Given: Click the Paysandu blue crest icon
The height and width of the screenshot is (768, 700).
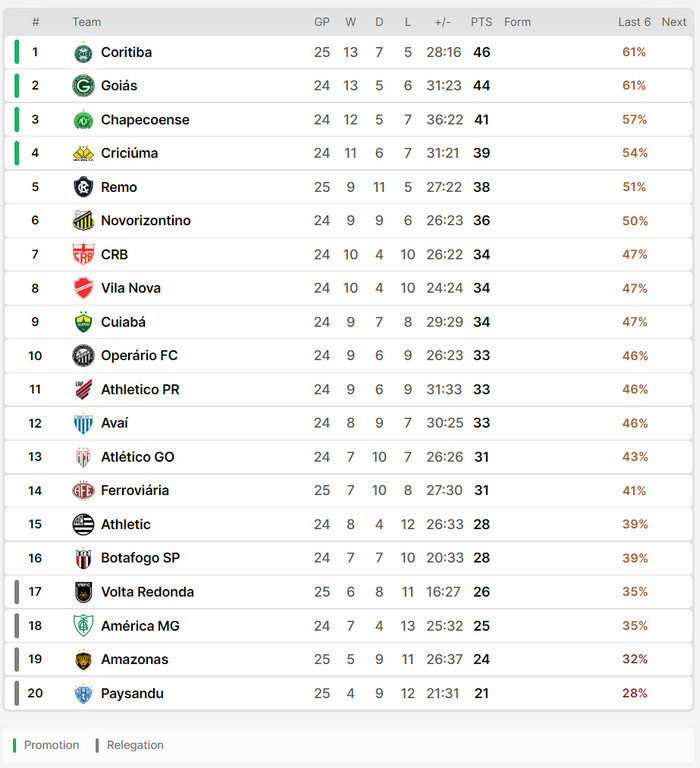Looking at the screenshot, I should coord(83,694).
